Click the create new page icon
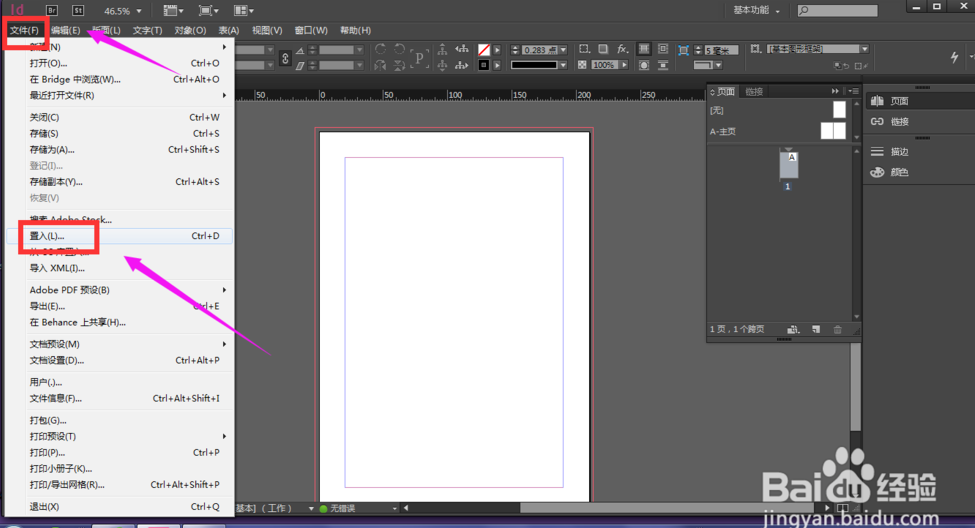Screen dimensions: 975x528 coord(815,329)
